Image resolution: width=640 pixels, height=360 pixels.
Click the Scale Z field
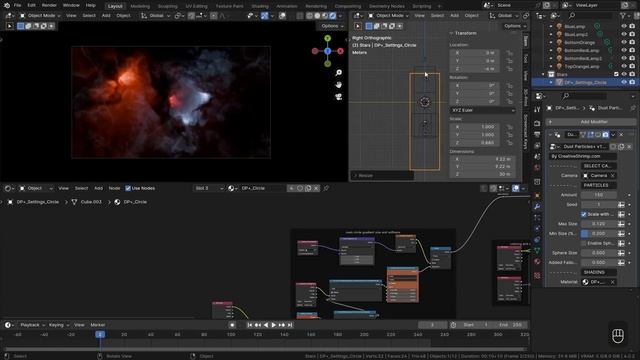pyautogui.click(x=475, y=142)
